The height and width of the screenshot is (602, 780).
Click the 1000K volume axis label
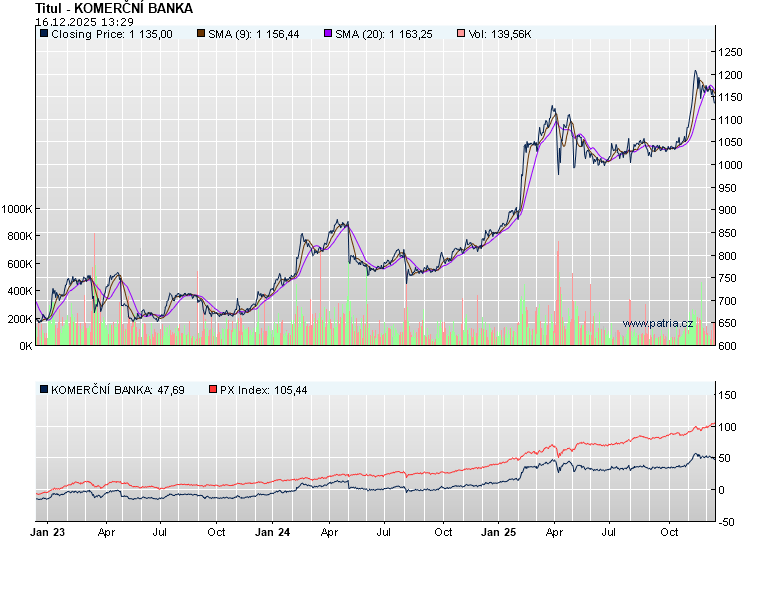pyautogui.click(x=17, y=209)
